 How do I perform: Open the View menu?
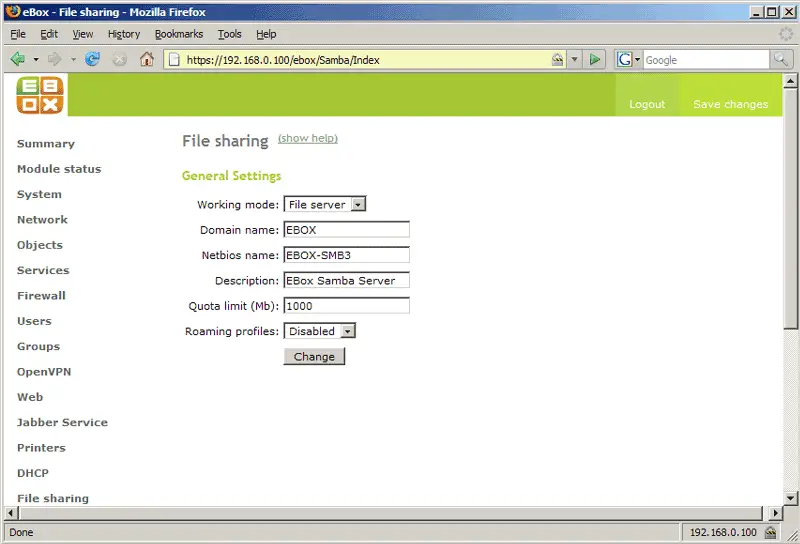pos(83,34)
